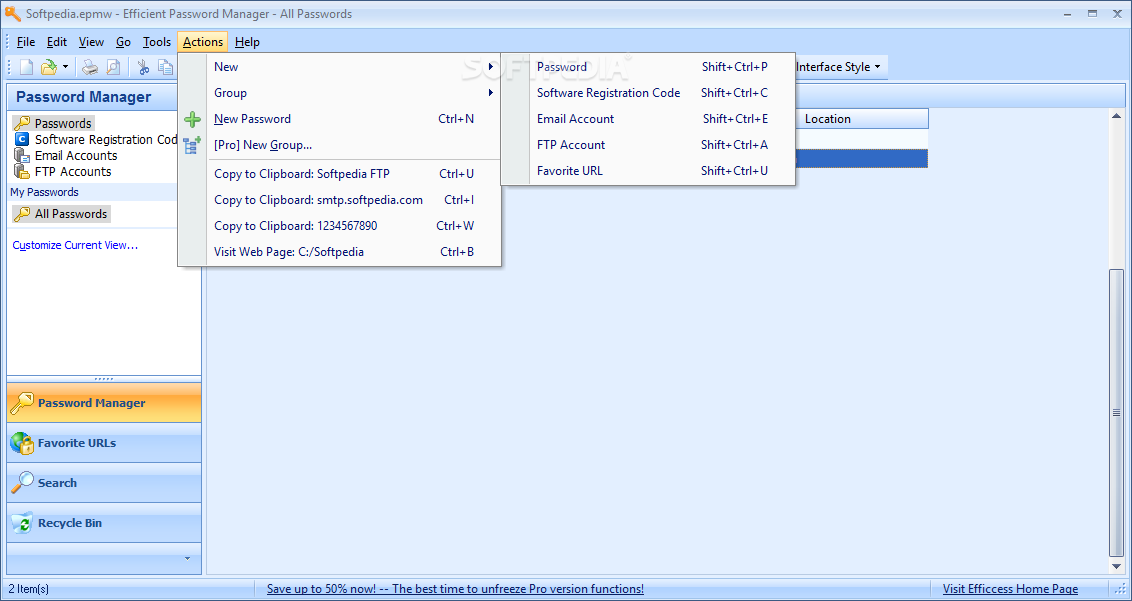
Task: Click the Copy toolbar icon
Action: [166, 68]
